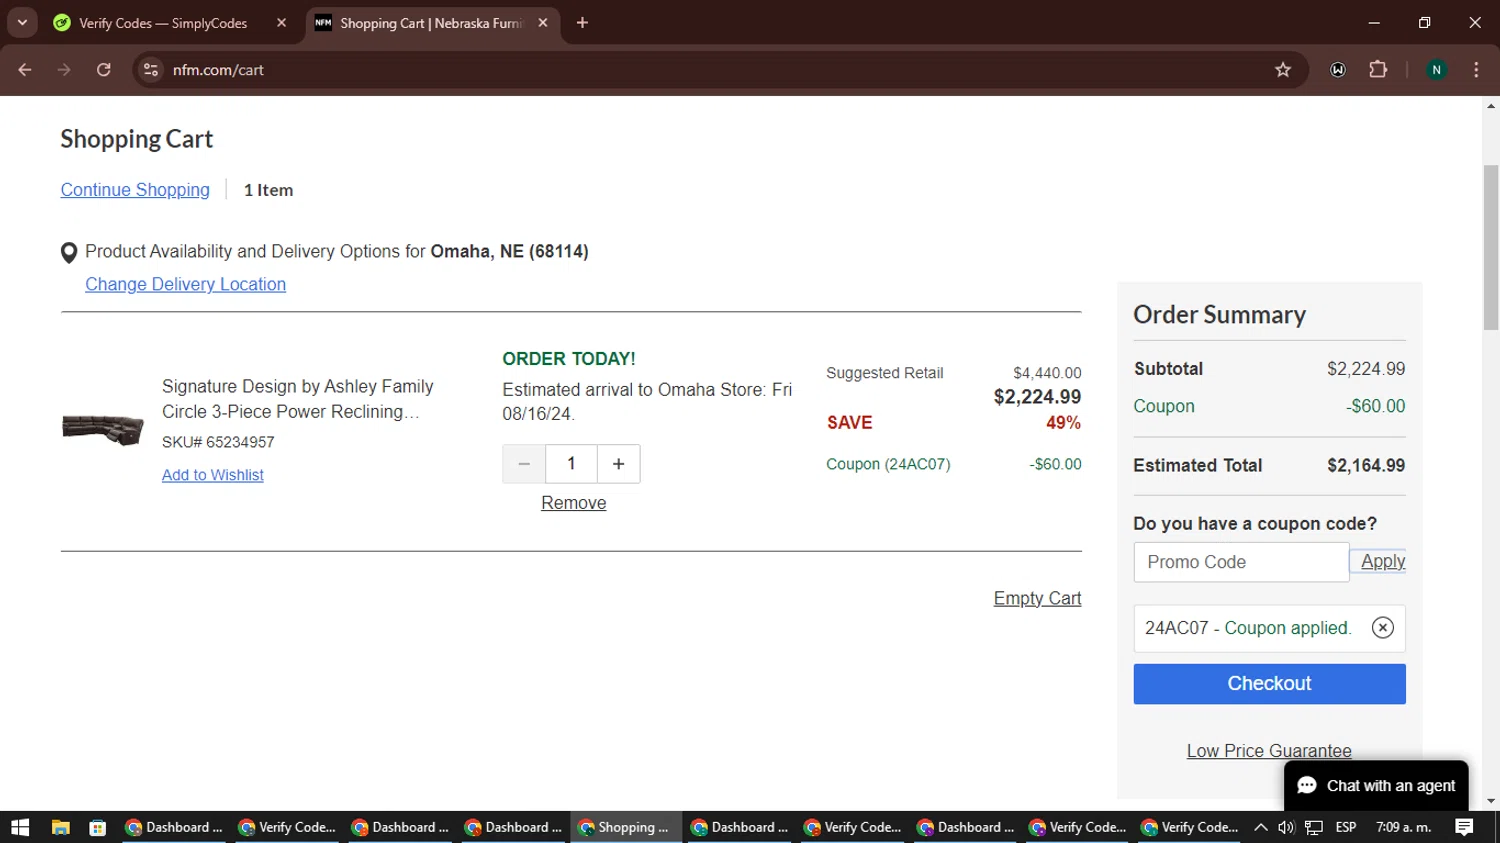The image size is (1500, 843).
Task: Minimize the Chrome window
Action: click(x=1374, y=22)
